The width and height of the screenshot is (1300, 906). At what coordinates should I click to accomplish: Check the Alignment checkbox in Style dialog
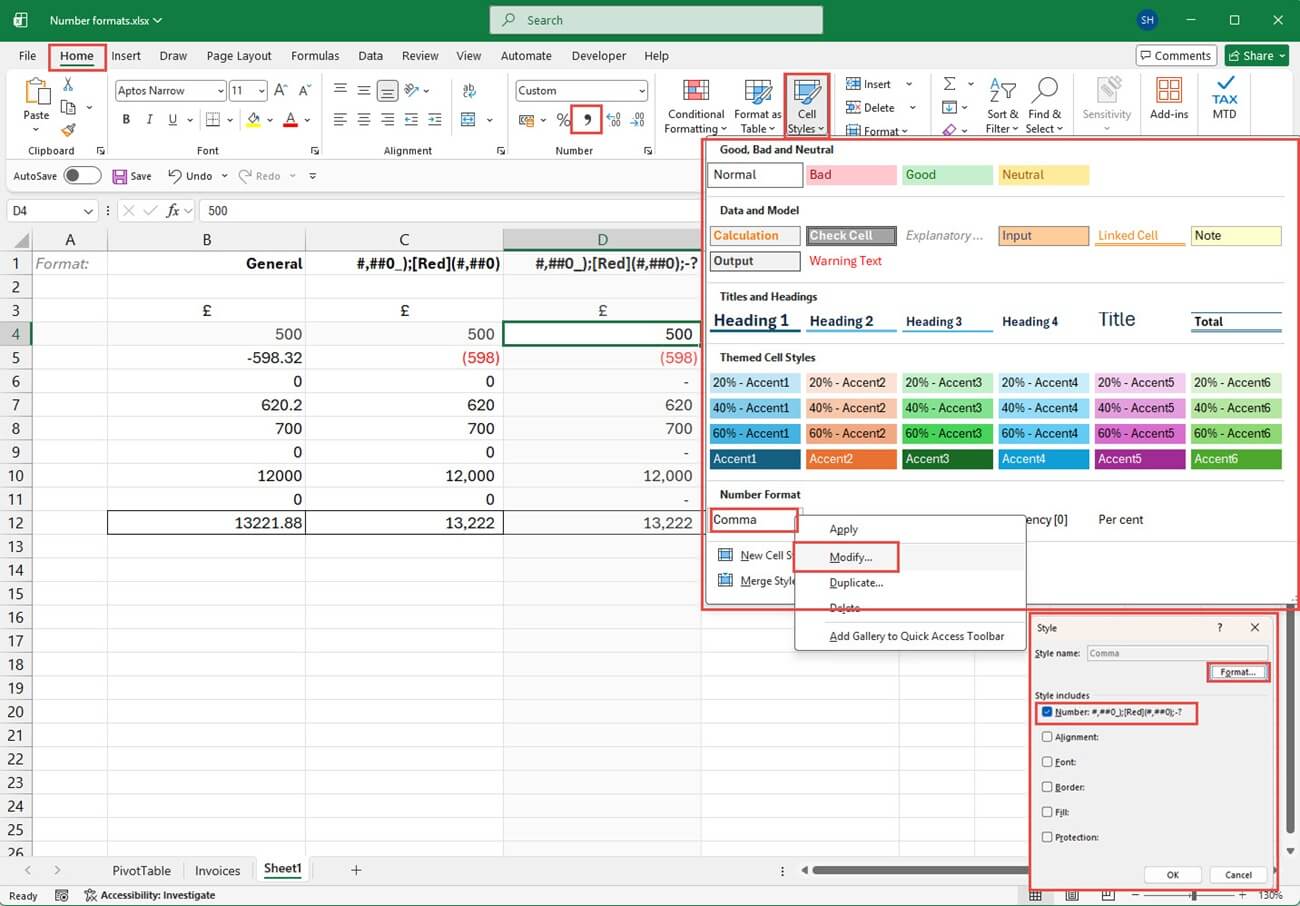point(1047,737)
